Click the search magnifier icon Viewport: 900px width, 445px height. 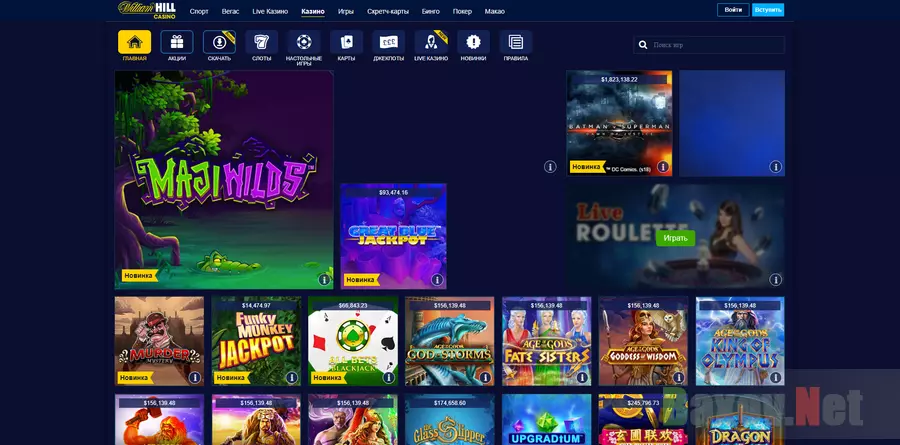point(643,45)
